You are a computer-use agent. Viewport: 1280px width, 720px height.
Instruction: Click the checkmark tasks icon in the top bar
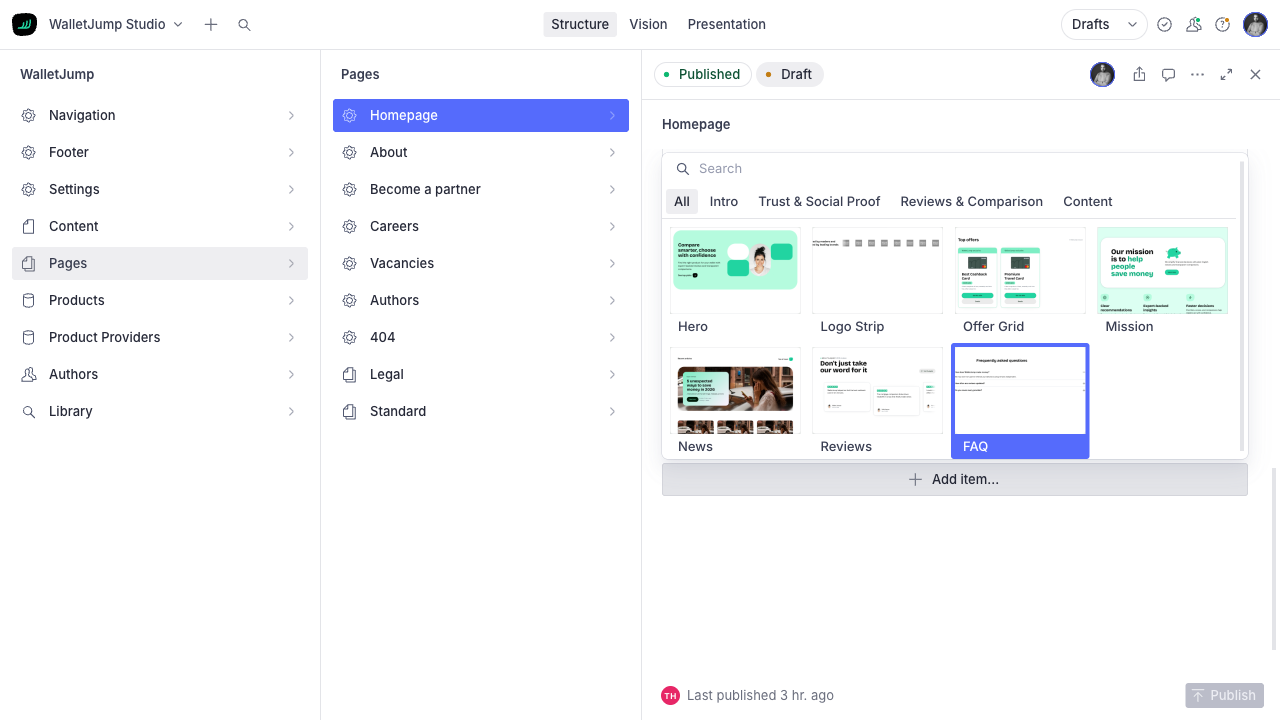(1164, 24)
